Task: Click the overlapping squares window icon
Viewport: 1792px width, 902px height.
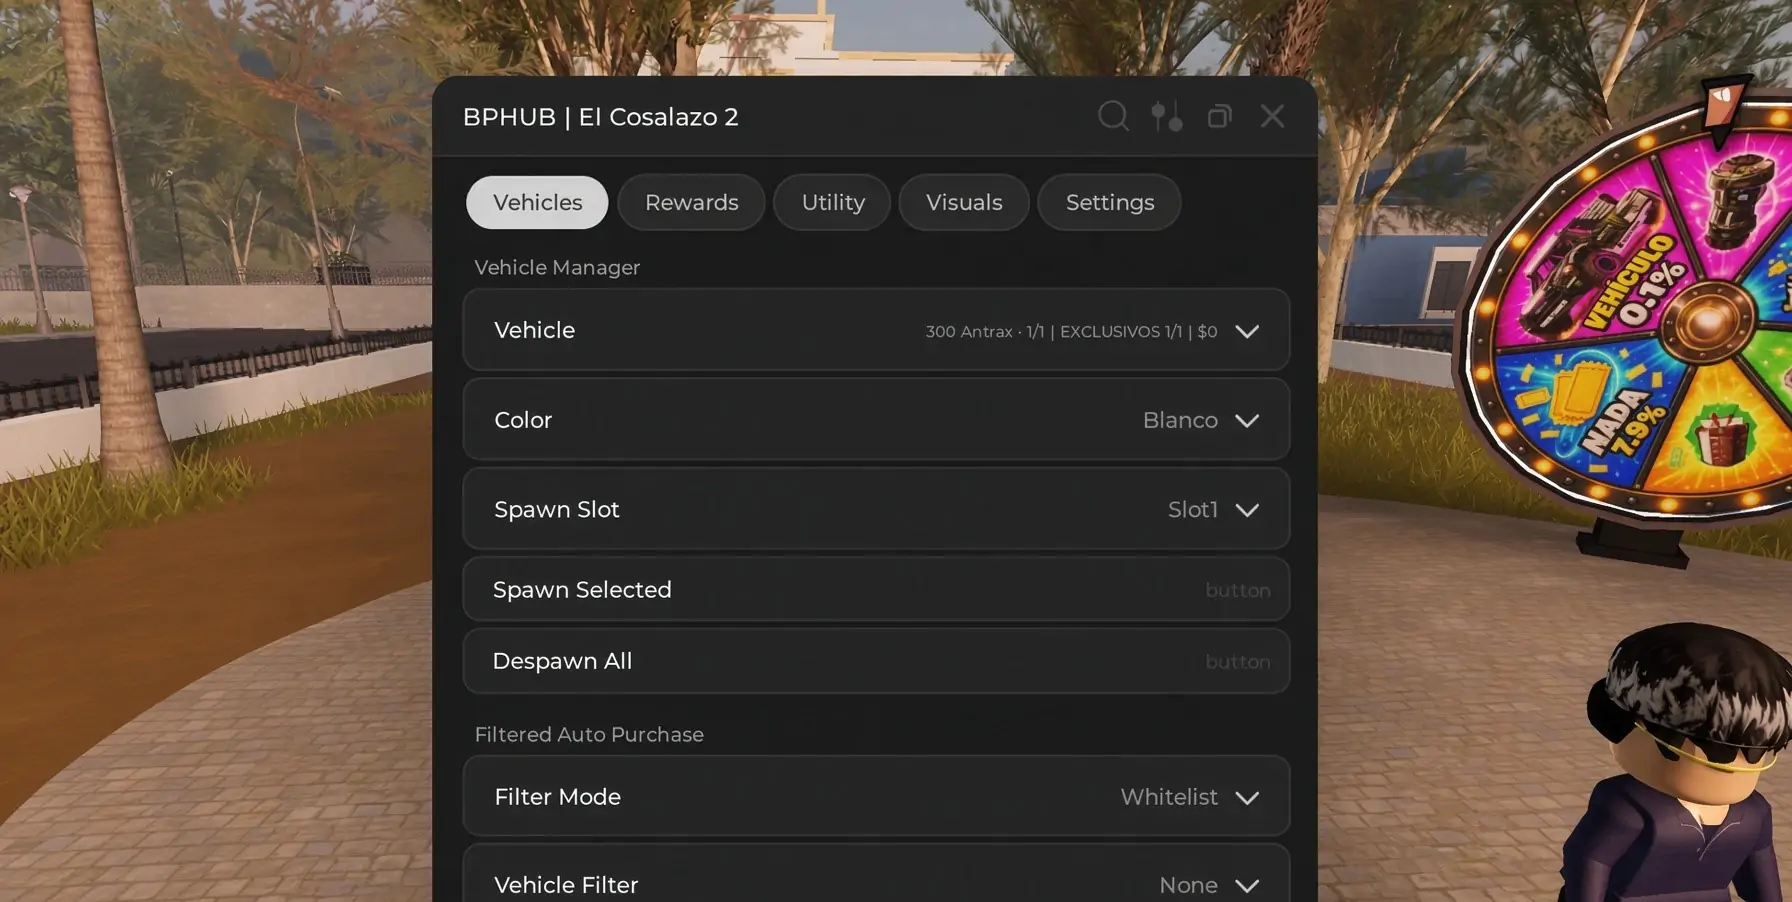Action: coord(1219,117)
